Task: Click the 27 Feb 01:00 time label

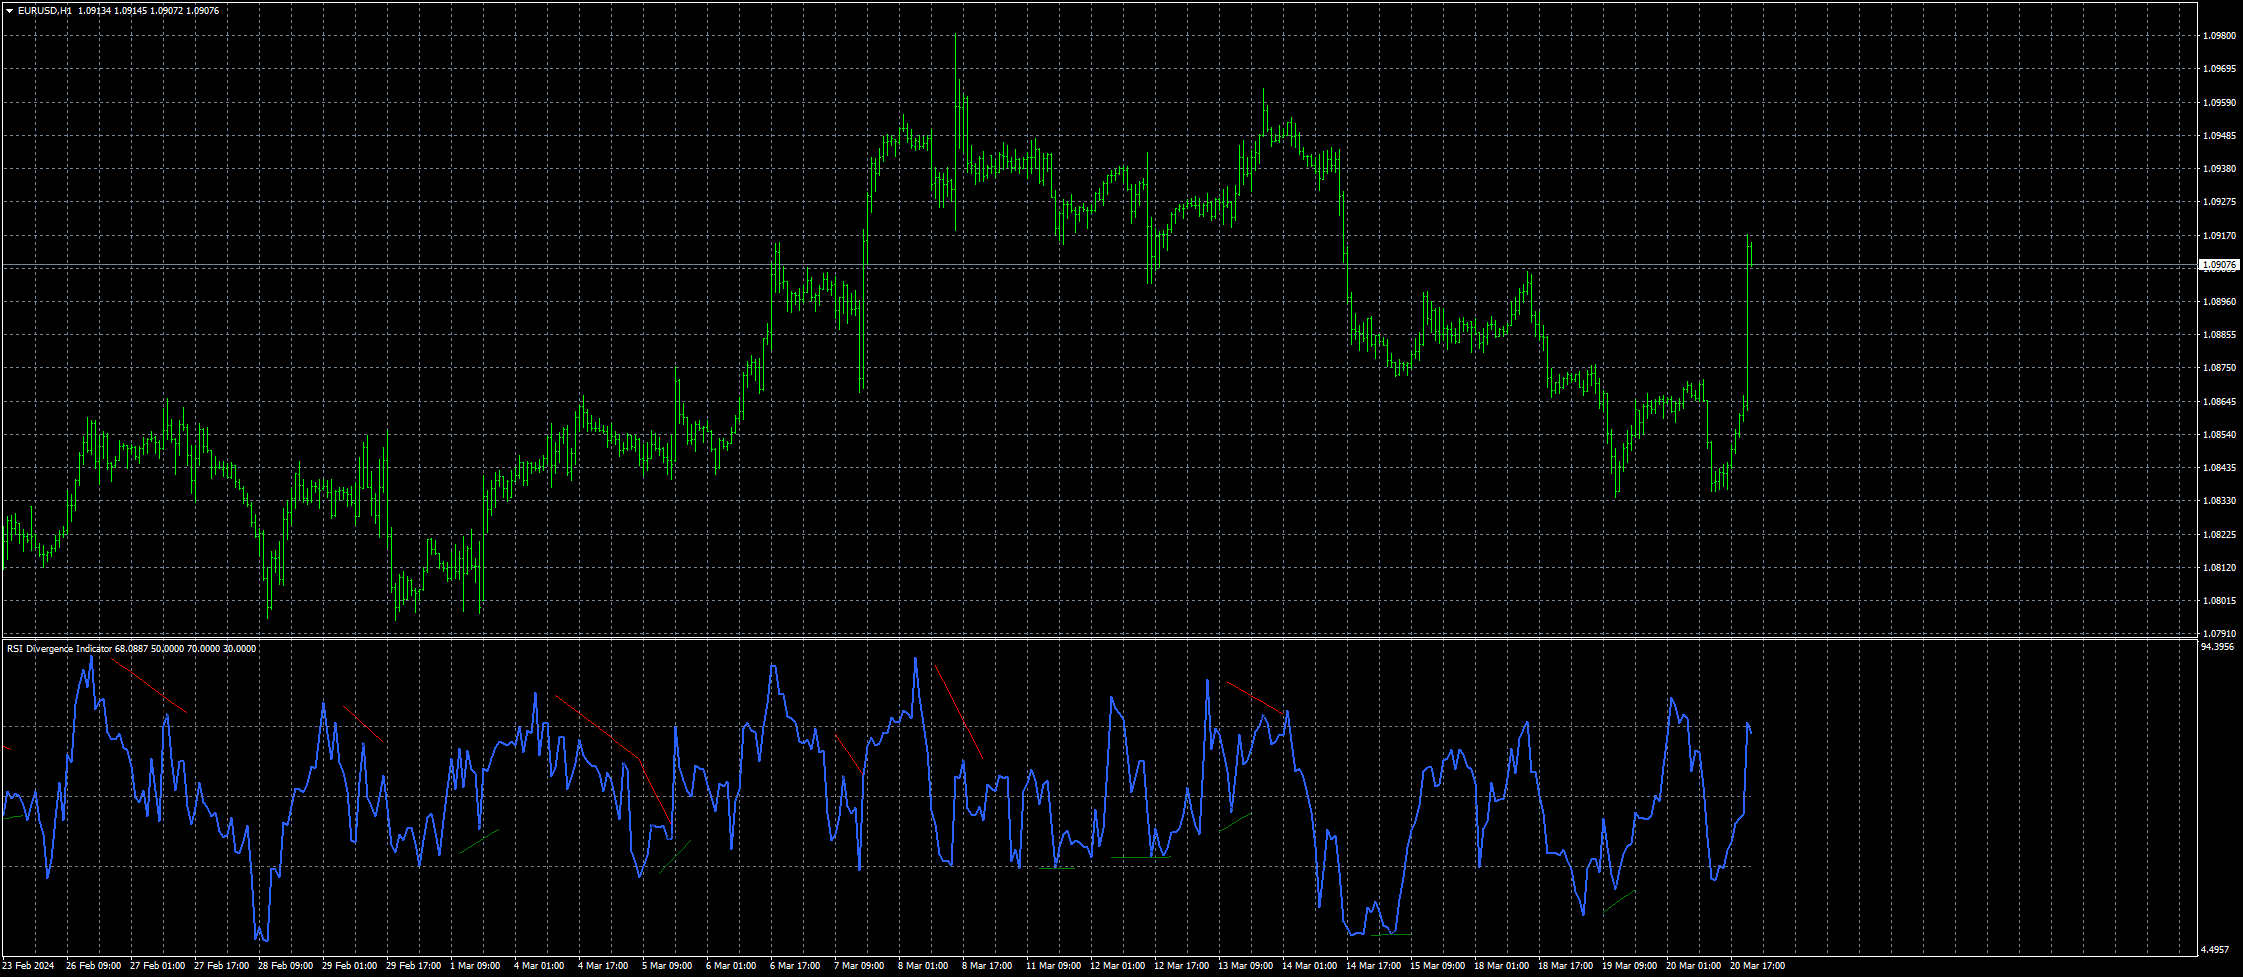Action: tap(157, 966)
